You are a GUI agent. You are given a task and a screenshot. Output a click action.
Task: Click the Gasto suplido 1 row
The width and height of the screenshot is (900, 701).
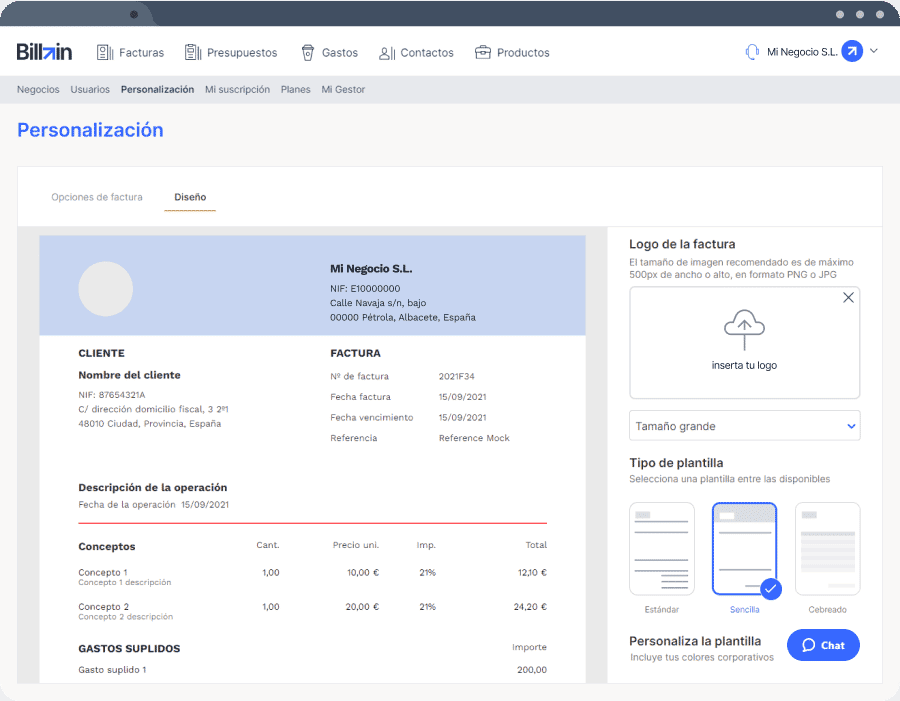coord(112,670)
